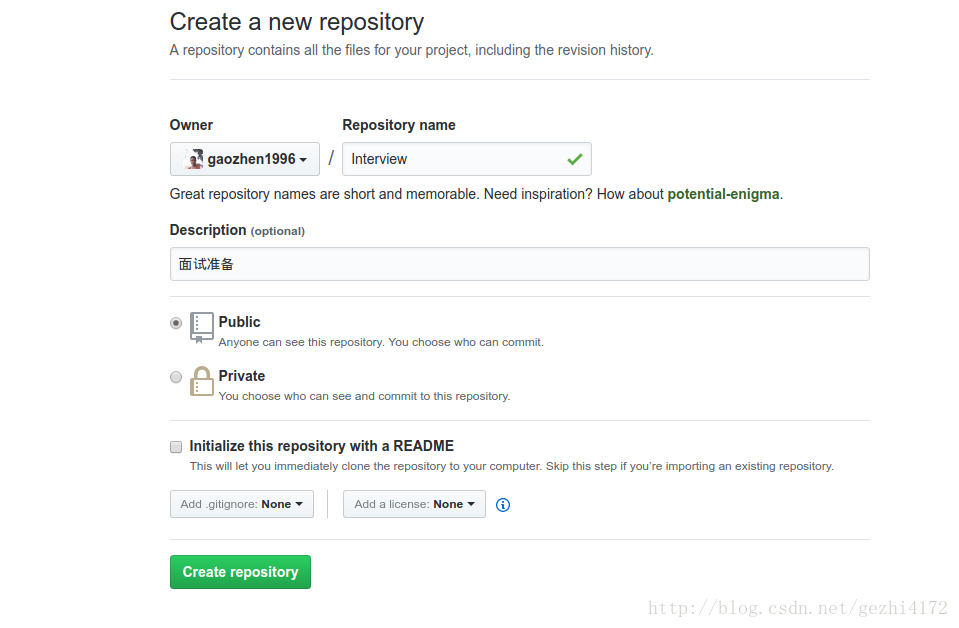
Task: Enable Initialize this repository with a README
Action: point(176,447)
